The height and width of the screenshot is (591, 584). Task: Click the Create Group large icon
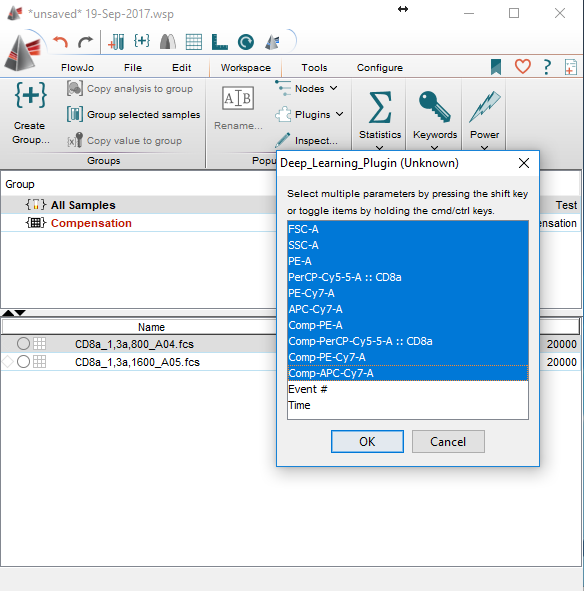31,112
